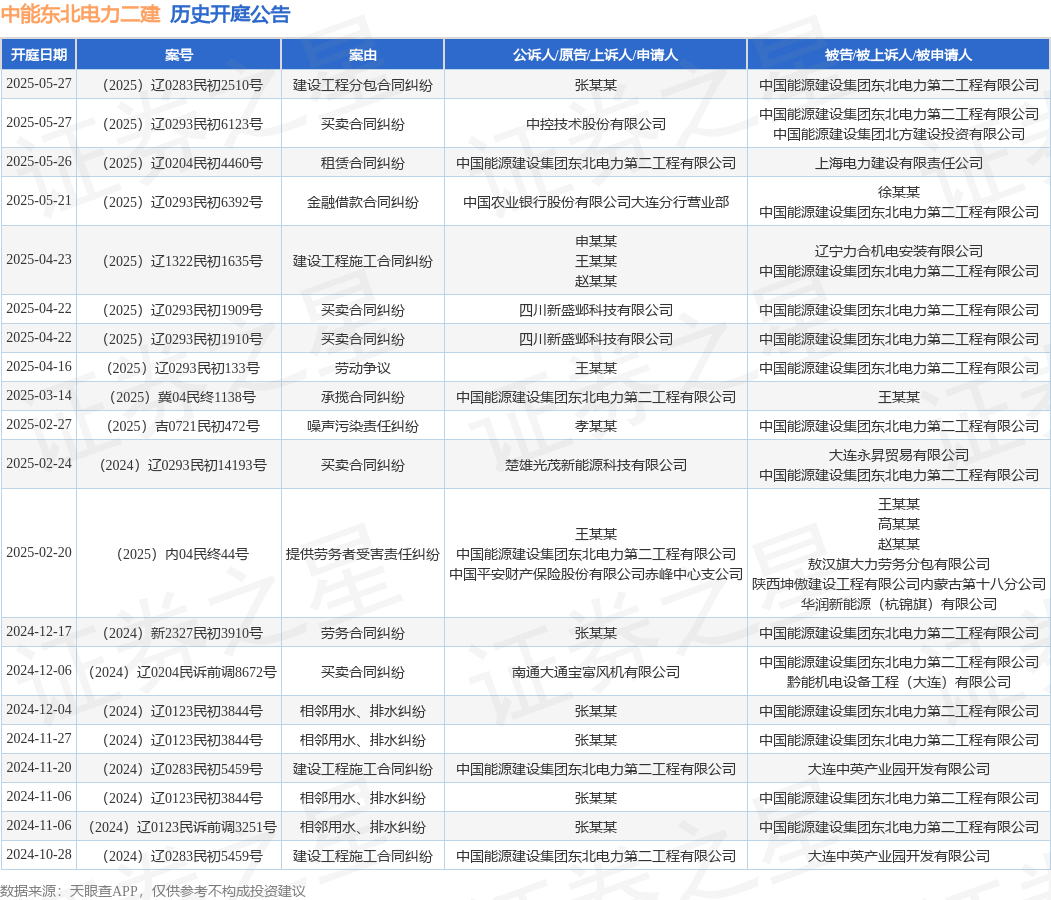Click the cause 劳动争议

tap(363, 368)
